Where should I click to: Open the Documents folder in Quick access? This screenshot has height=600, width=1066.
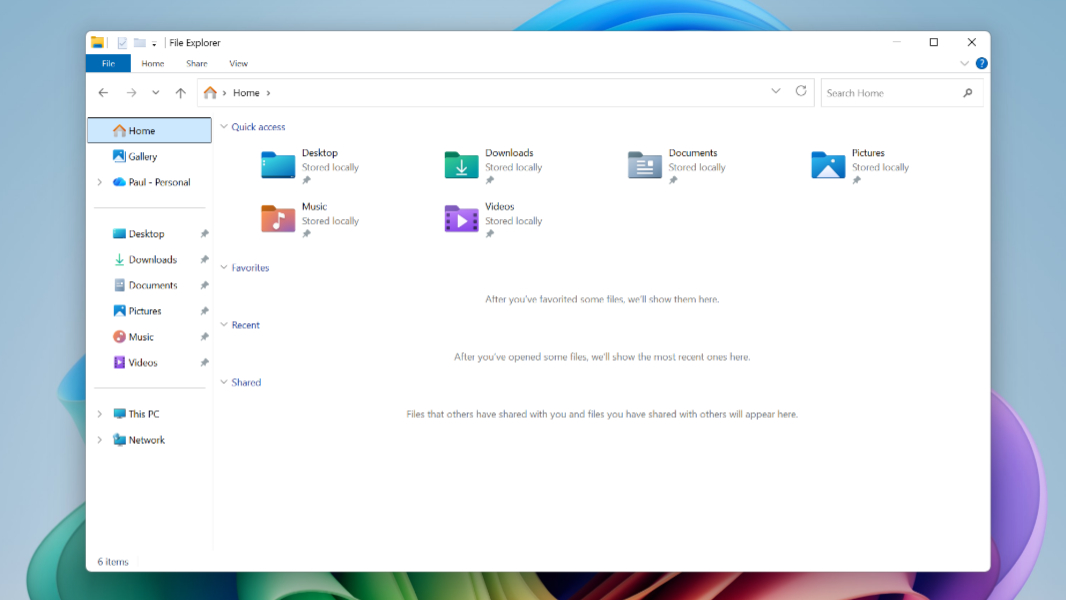(645, 165)
